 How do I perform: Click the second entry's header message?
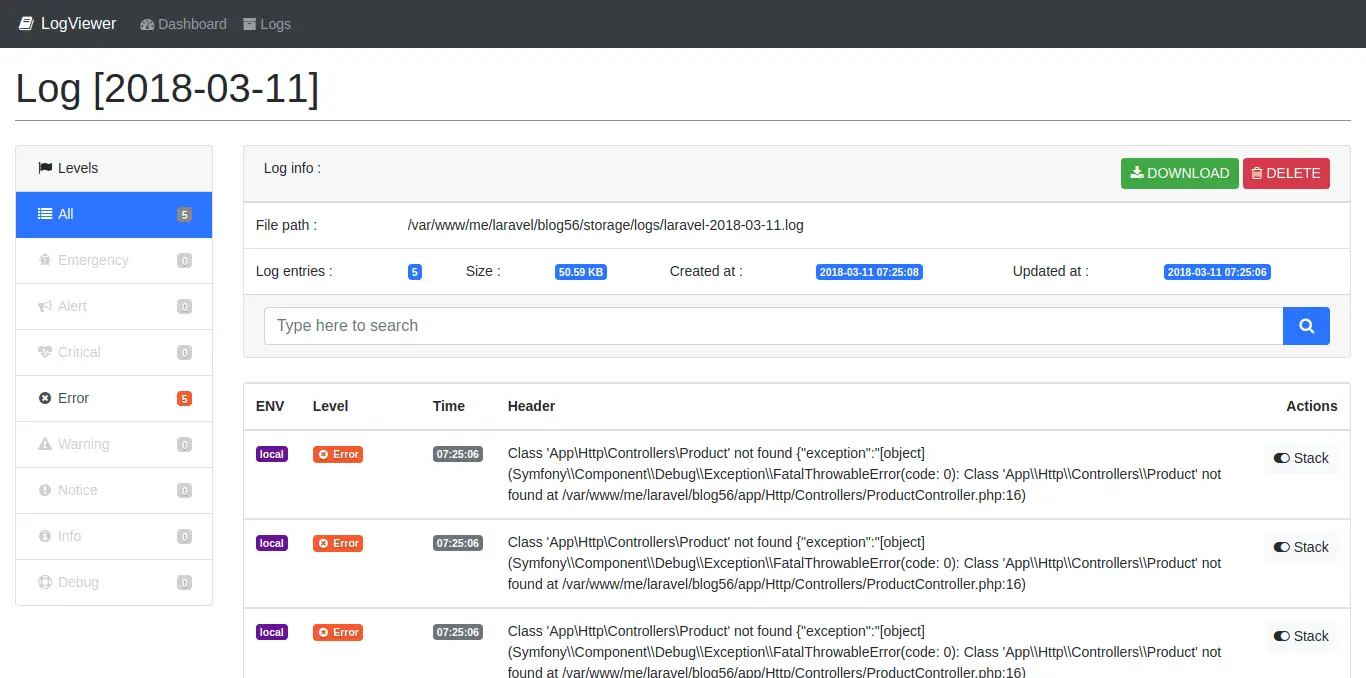(865, 563)
